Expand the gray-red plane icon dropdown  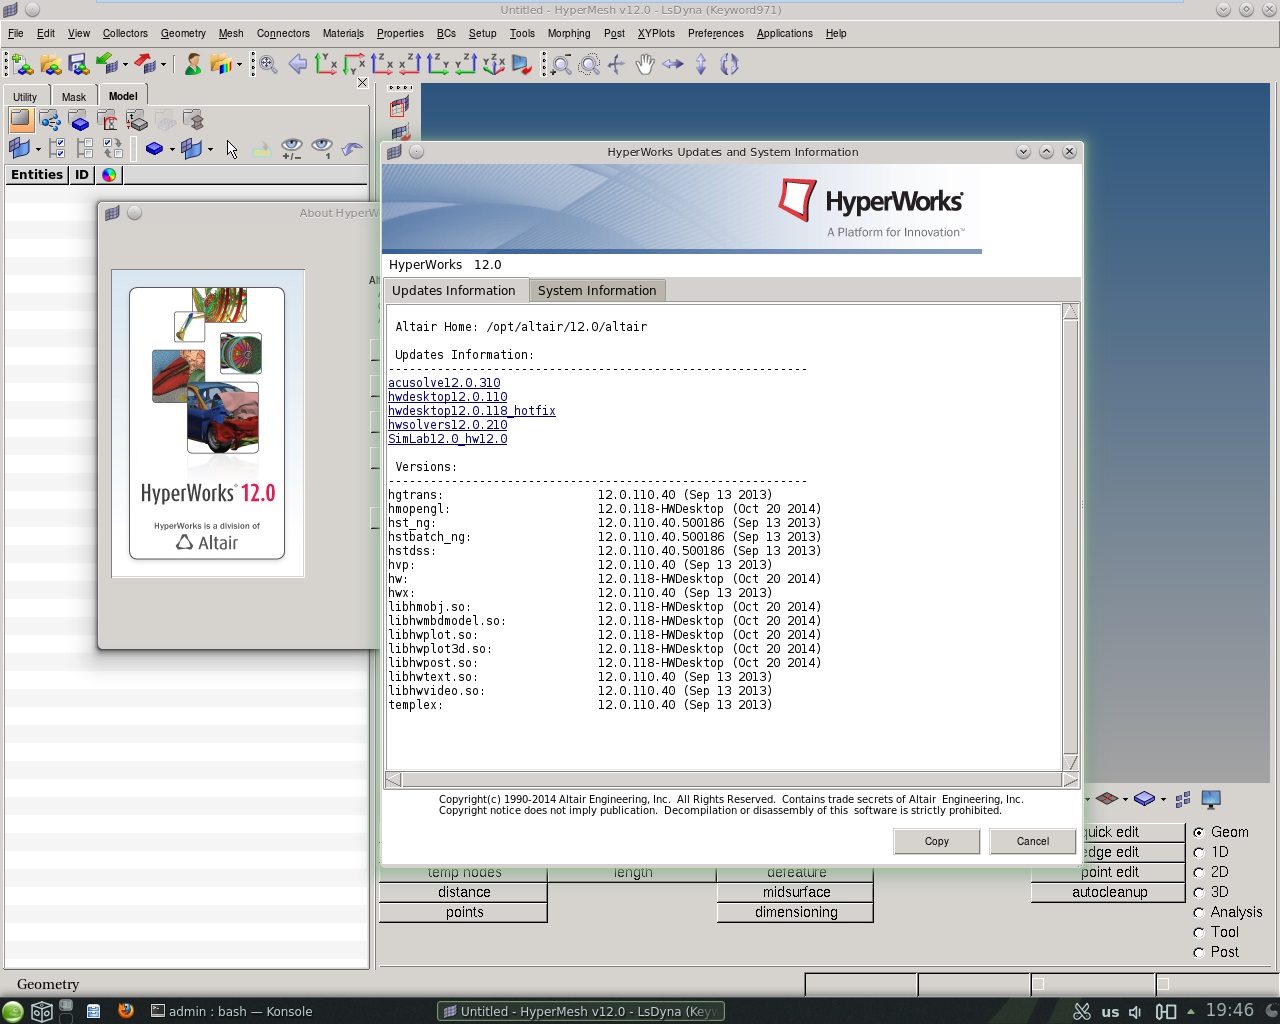[x=1125, y=799]
